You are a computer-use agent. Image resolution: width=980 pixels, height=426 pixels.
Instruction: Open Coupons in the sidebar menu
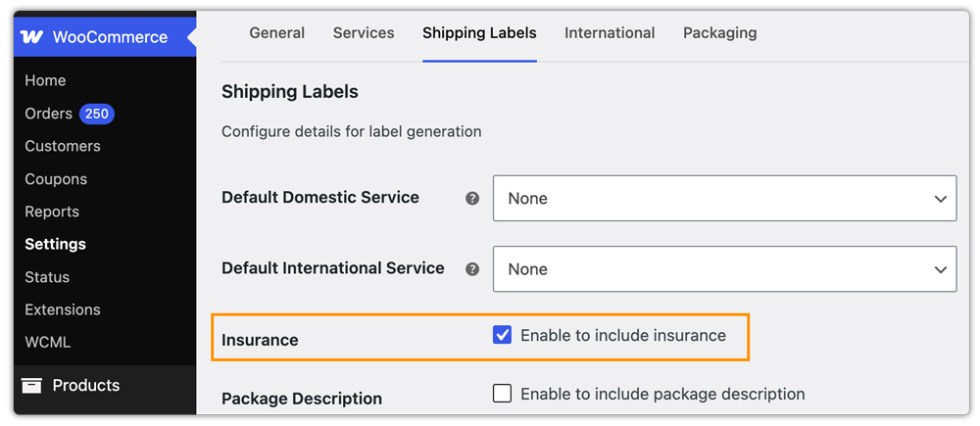click(56, 179)
